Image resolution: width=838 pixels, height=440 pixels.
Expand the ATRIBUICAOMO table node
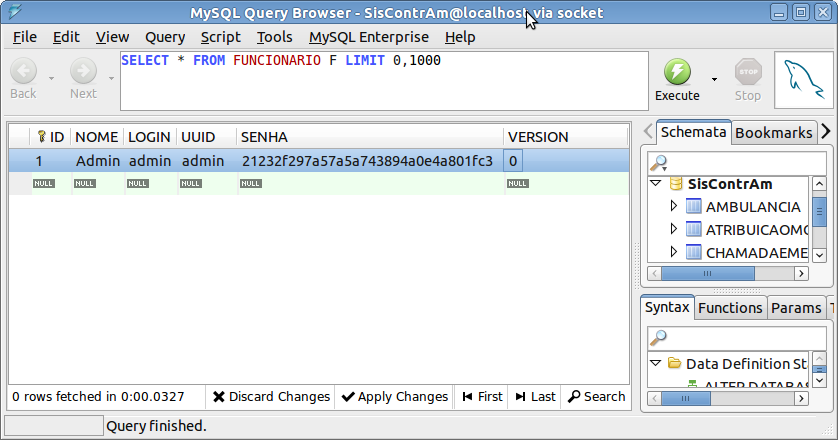point(673,229)
